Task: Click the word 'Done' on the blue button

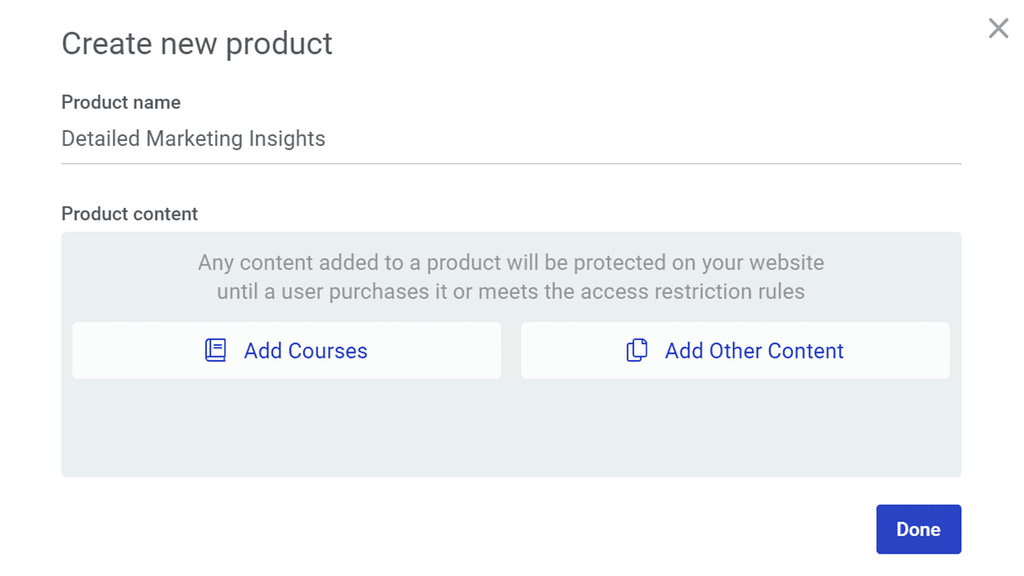Action: (x=918, y=529)
